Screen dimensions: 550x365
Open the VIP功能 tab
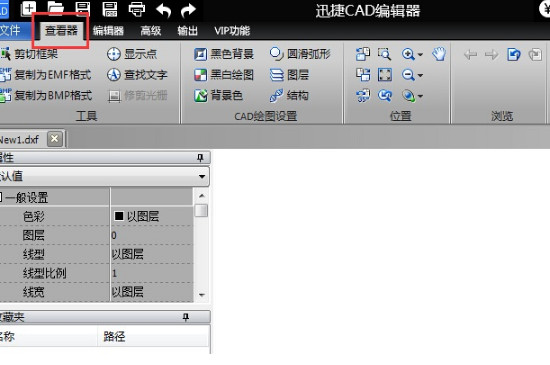click(x=232, y=31)
